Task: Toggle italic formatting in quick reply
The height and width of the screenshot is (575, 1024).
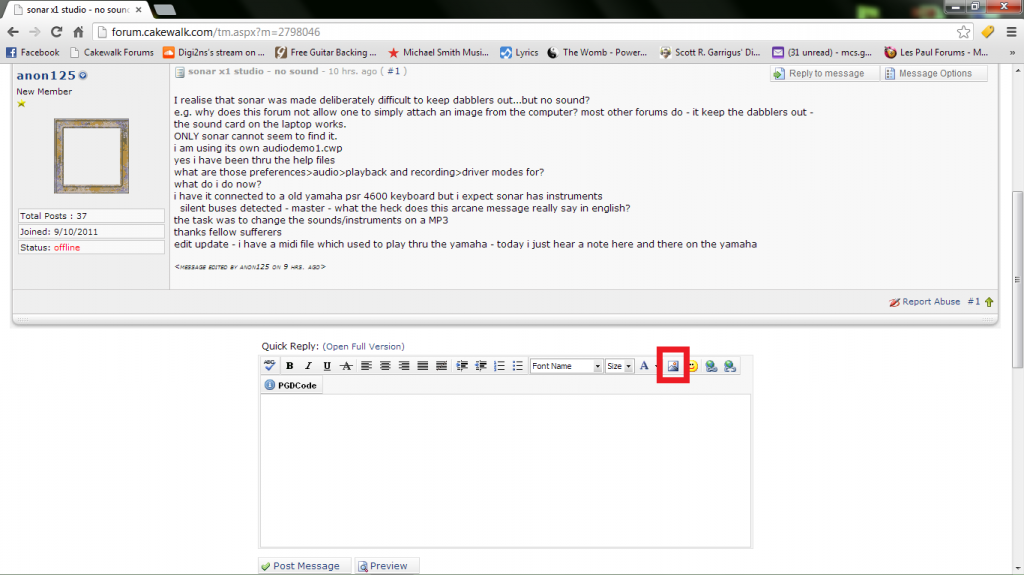Action: coord(308,366)
